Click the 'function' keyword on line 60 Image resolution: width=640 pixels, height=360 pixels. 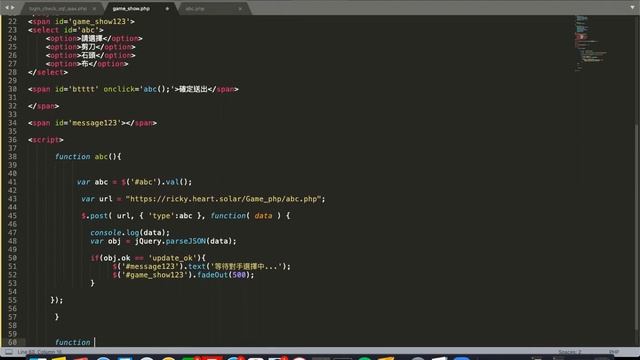(x=72, y=342)
